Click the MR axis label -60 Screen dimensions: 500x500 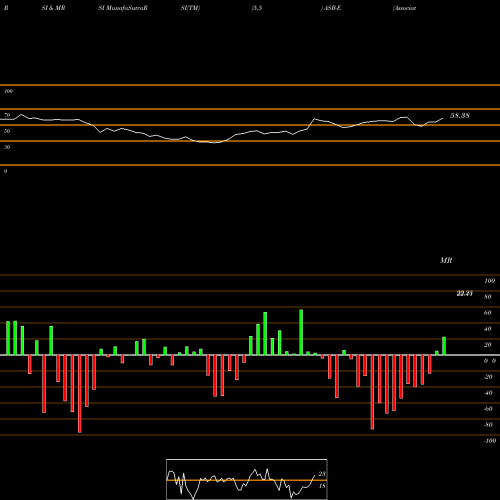[x=488, y=409]
